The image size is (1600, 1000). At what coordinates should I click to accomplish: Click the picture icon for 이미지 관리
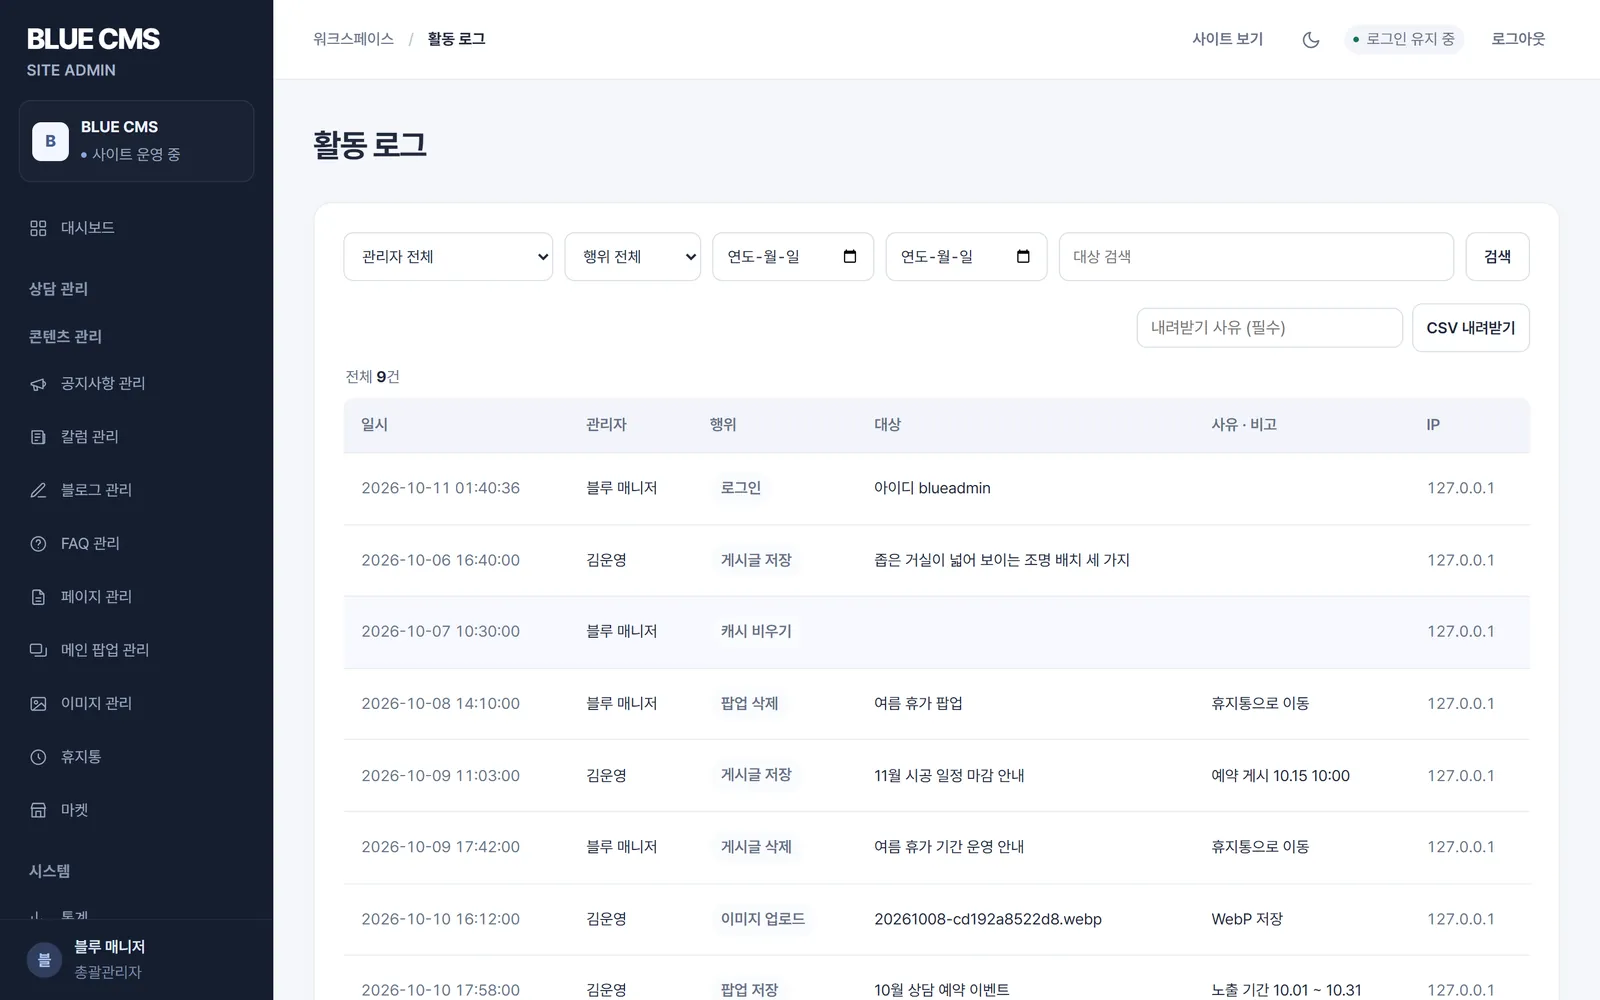38,704
